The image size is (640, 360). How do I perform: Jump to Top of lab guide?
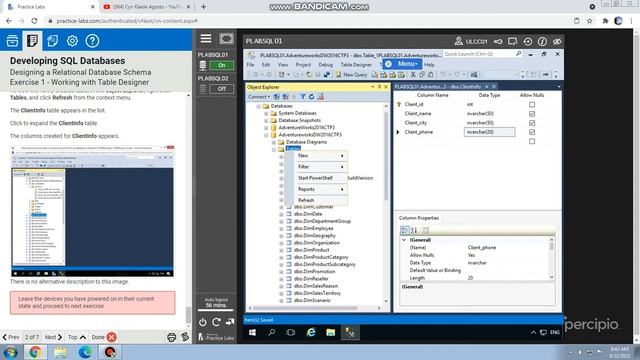click(77, 337)
